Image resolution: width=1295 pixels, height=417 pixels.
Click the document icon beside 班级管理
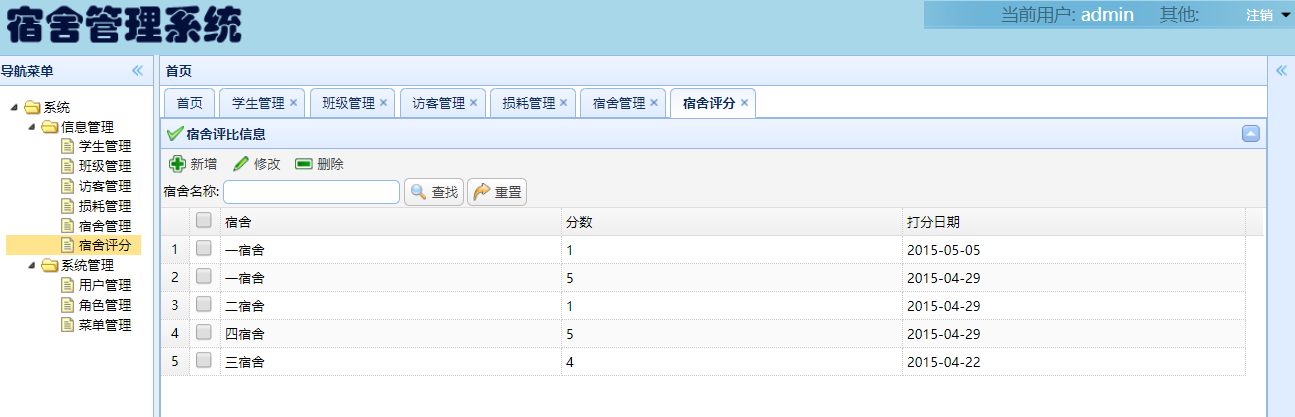click(68, 166)
